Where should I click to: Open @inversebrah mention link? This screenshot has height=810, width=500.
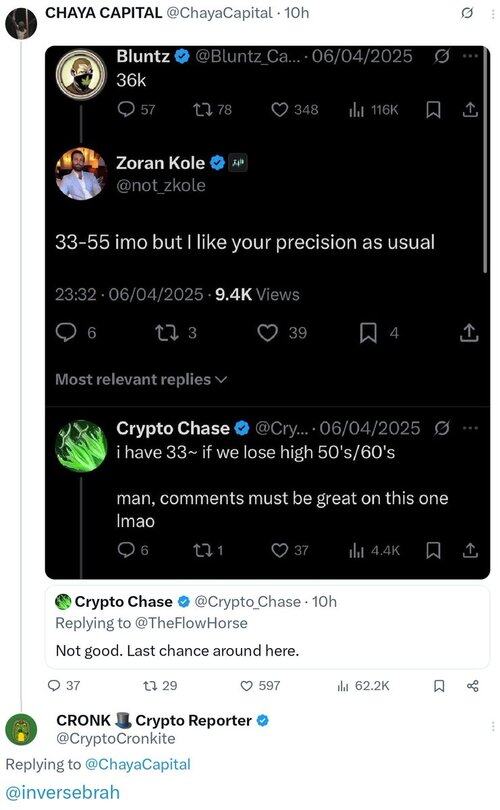(x=62, y=792)
